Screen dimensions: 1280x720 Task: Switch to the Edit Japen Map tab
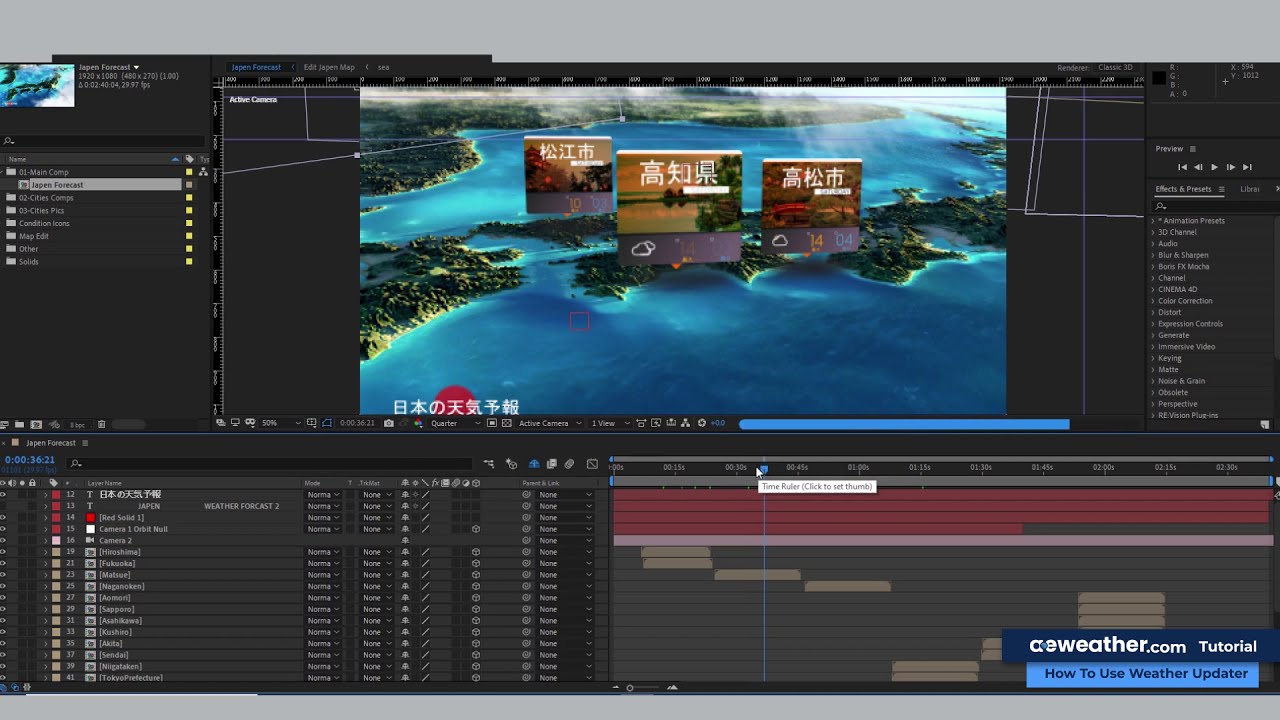click(329, 67)
